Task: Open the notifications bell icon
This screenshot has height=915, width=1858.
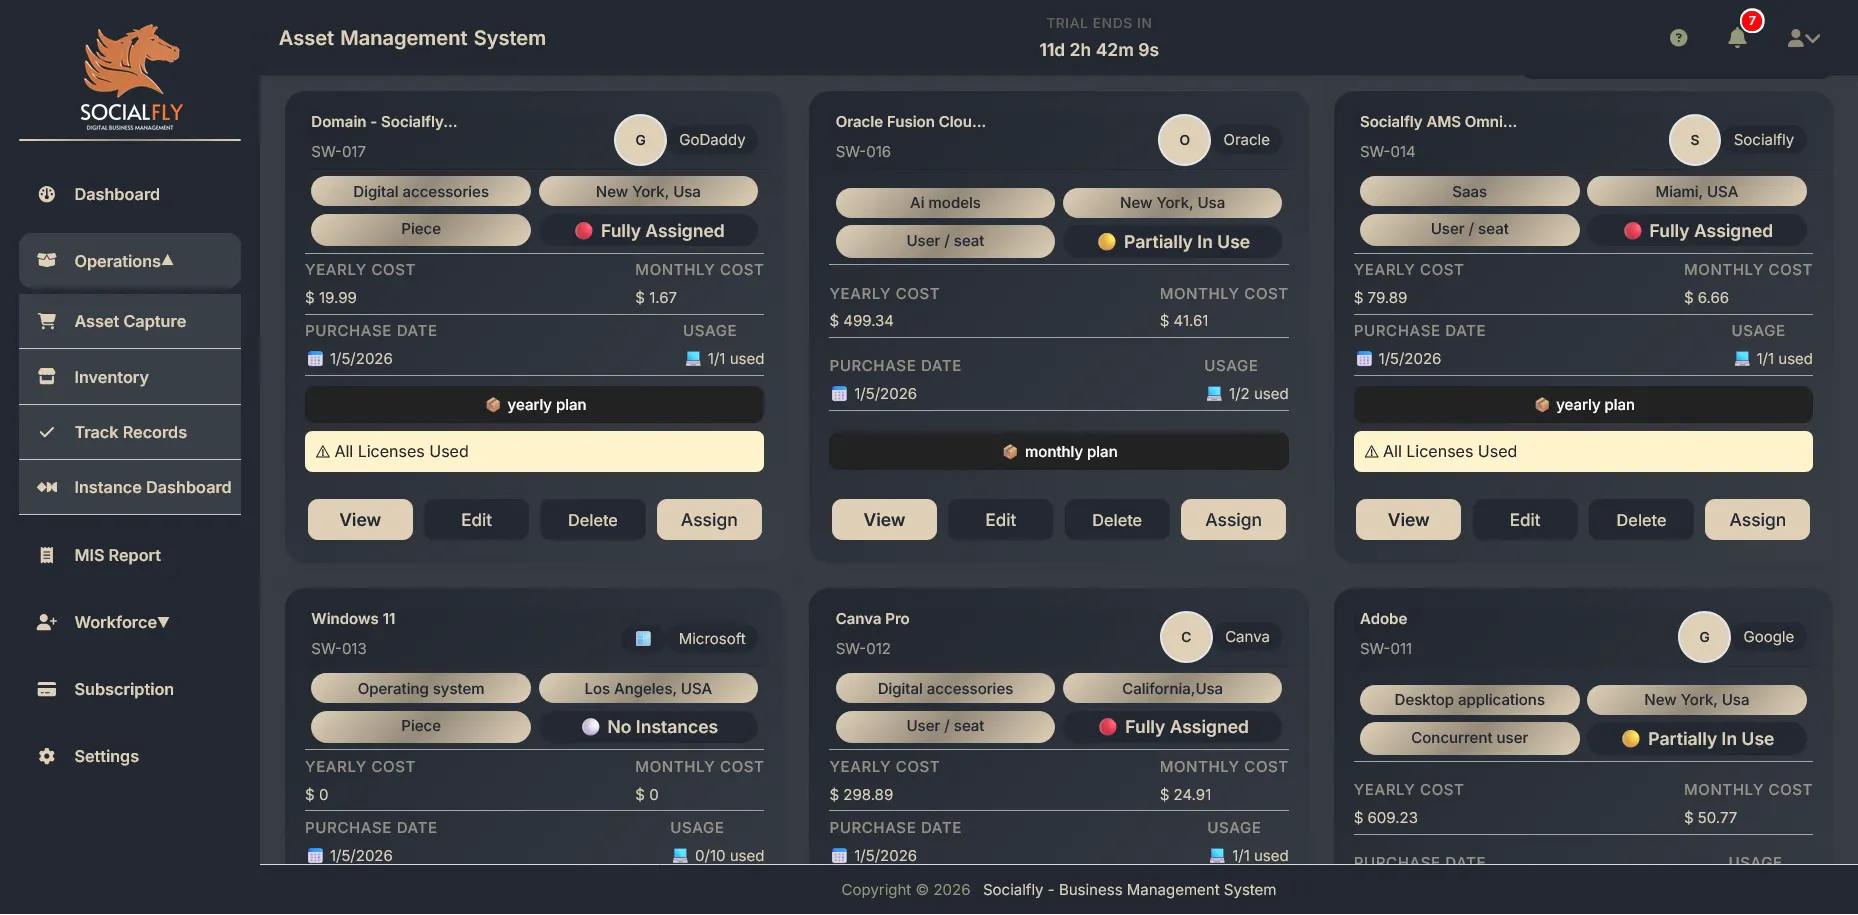Action: coord(1737,38)
